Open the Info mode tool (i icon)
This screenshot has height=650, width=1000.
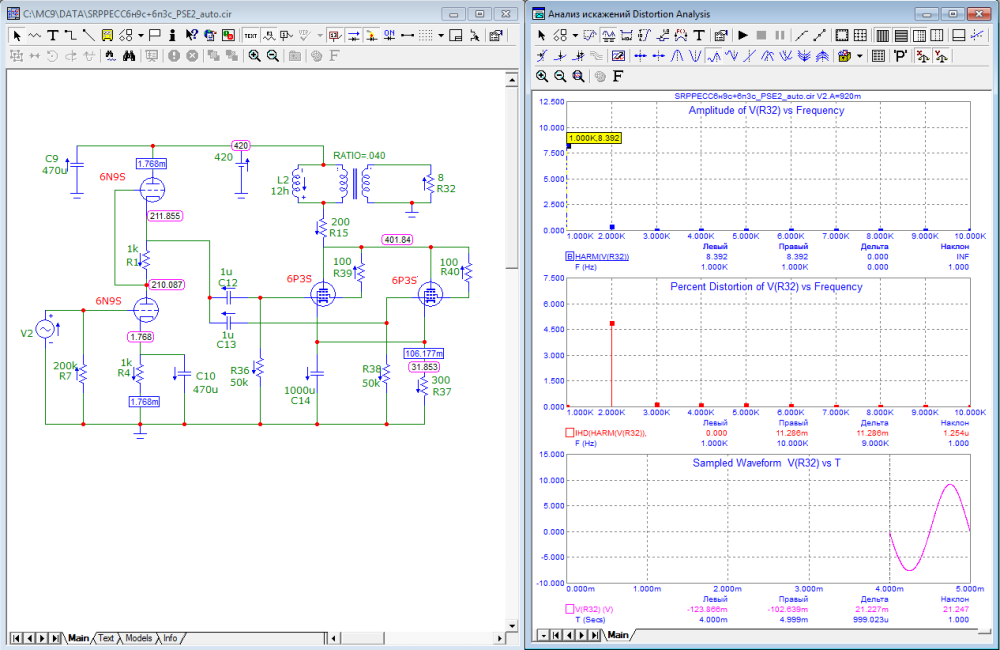click(x=173, y=34)
